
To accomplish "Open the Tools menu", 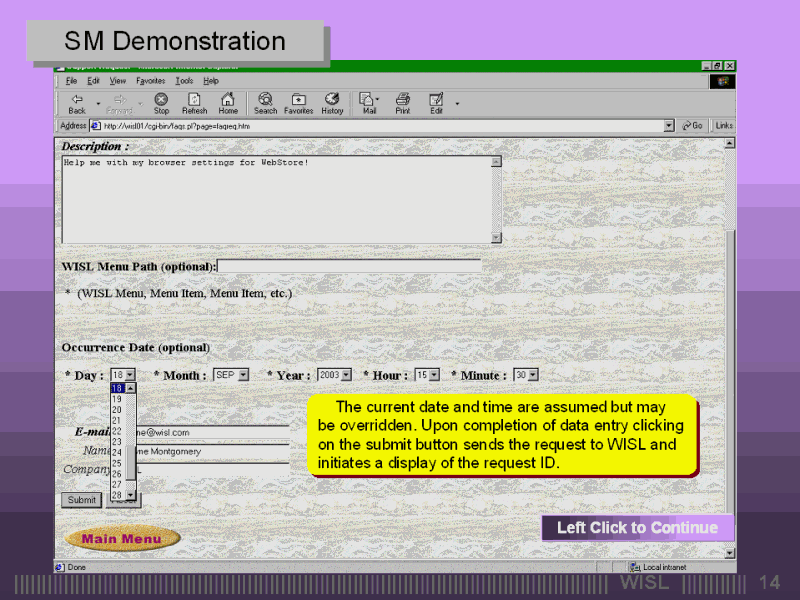I will [184, 81].
